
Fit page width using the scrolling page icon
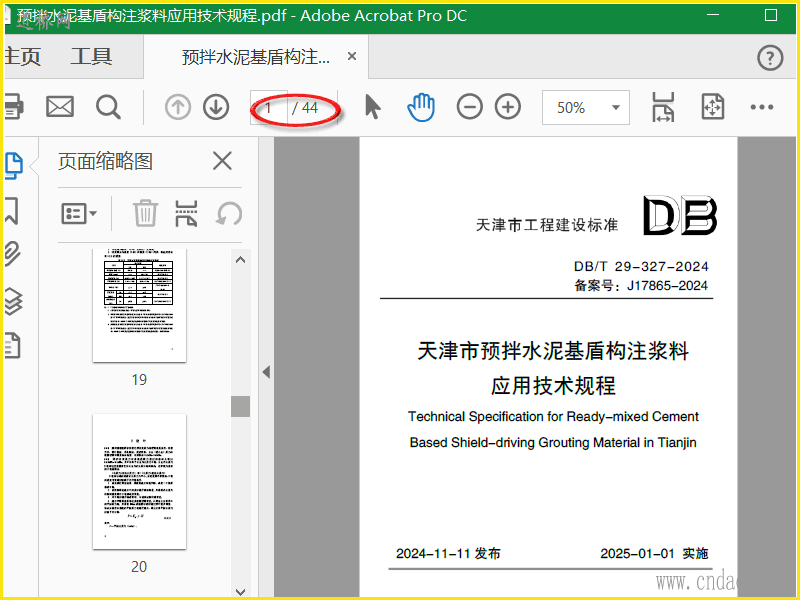[x=663, y=107]
